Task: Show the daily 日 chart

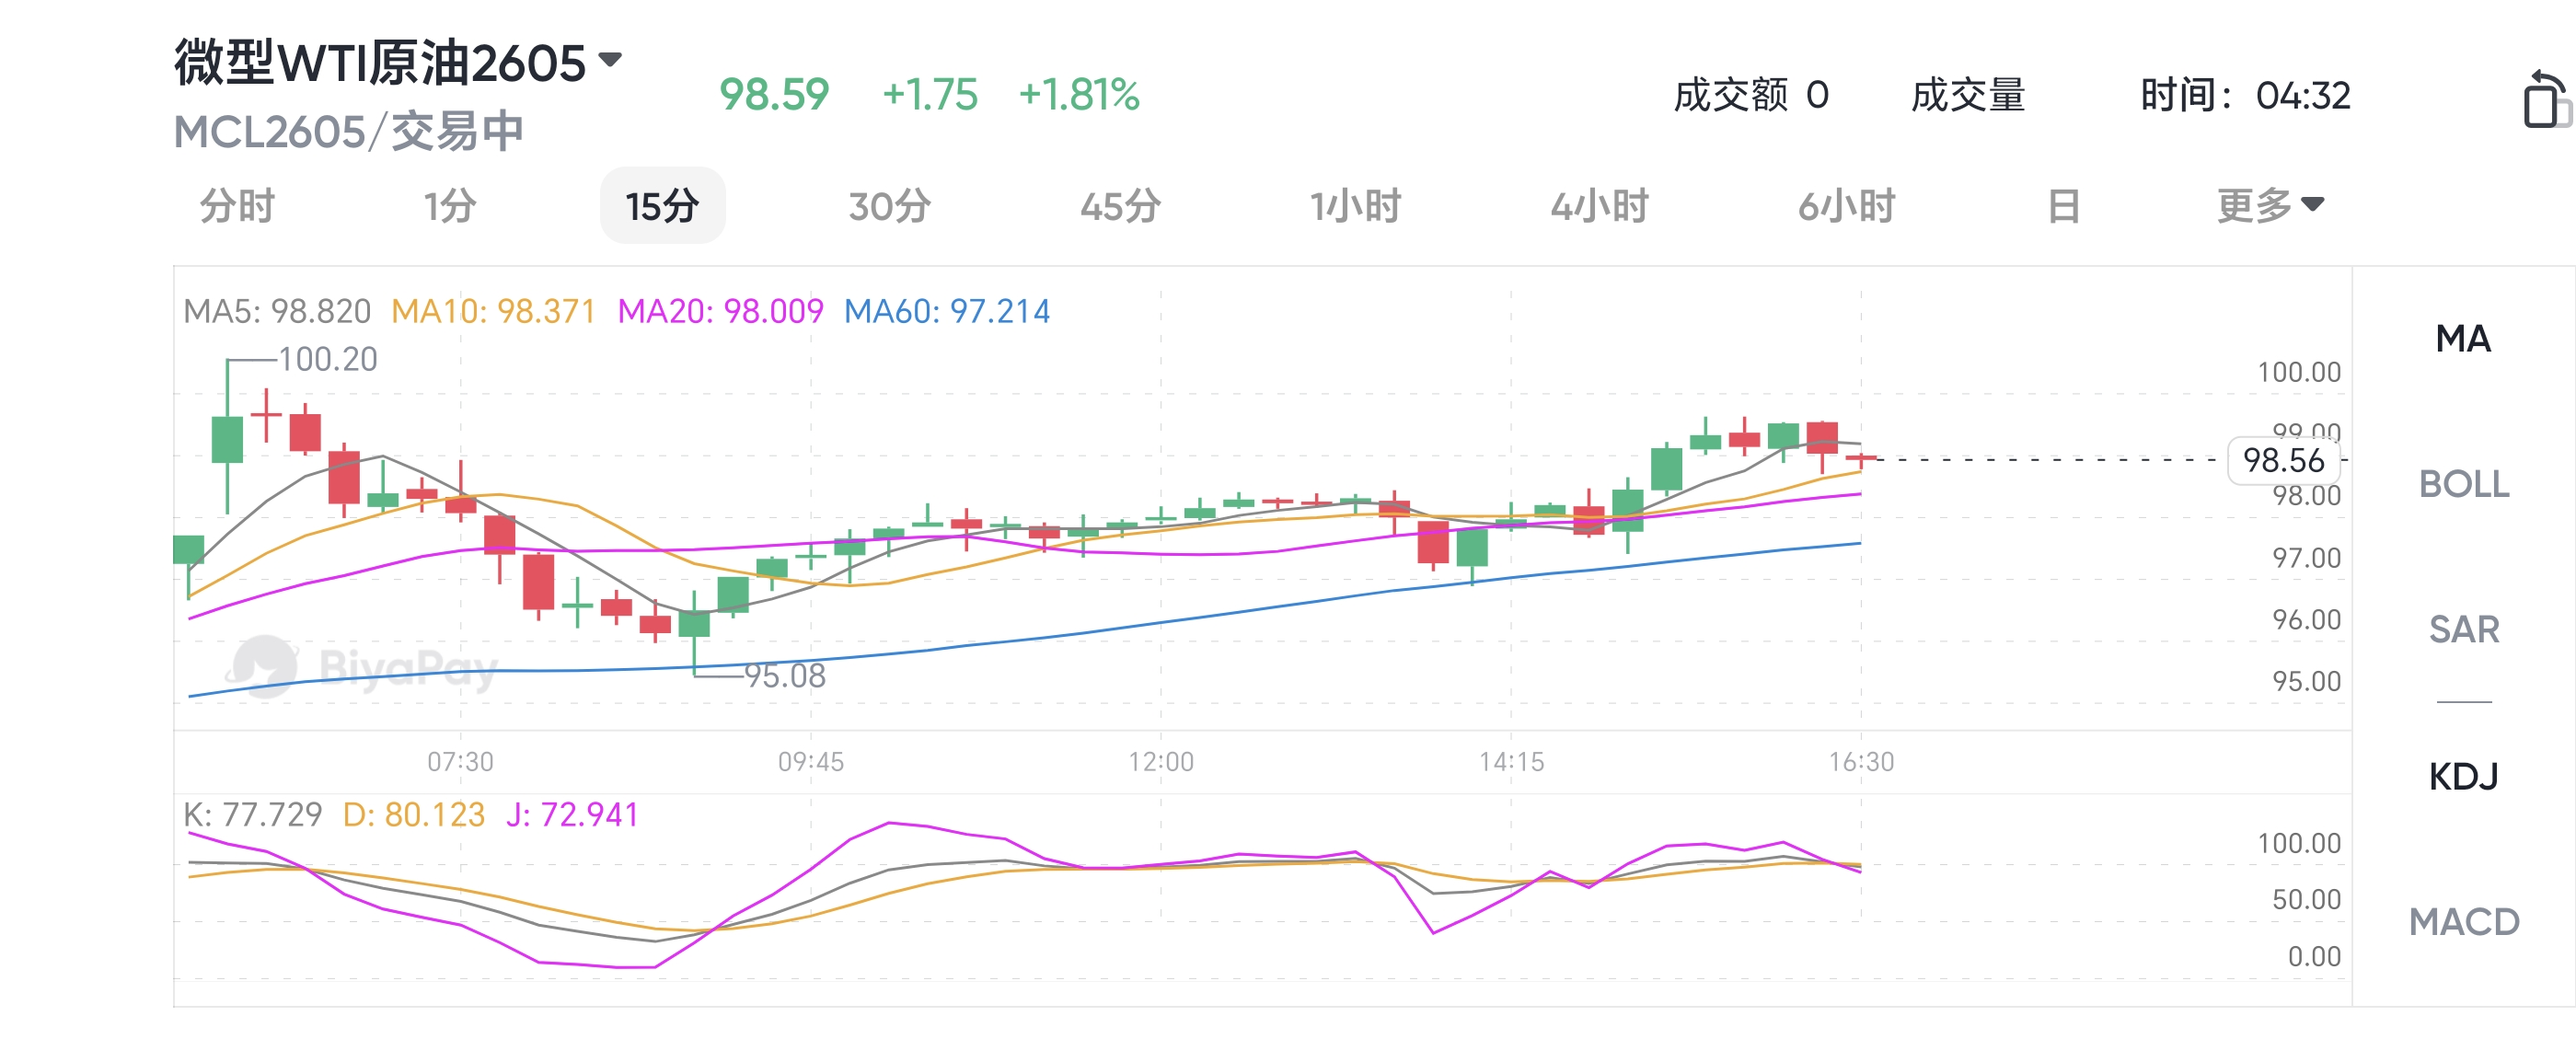Action: (x=2063, y=205)
